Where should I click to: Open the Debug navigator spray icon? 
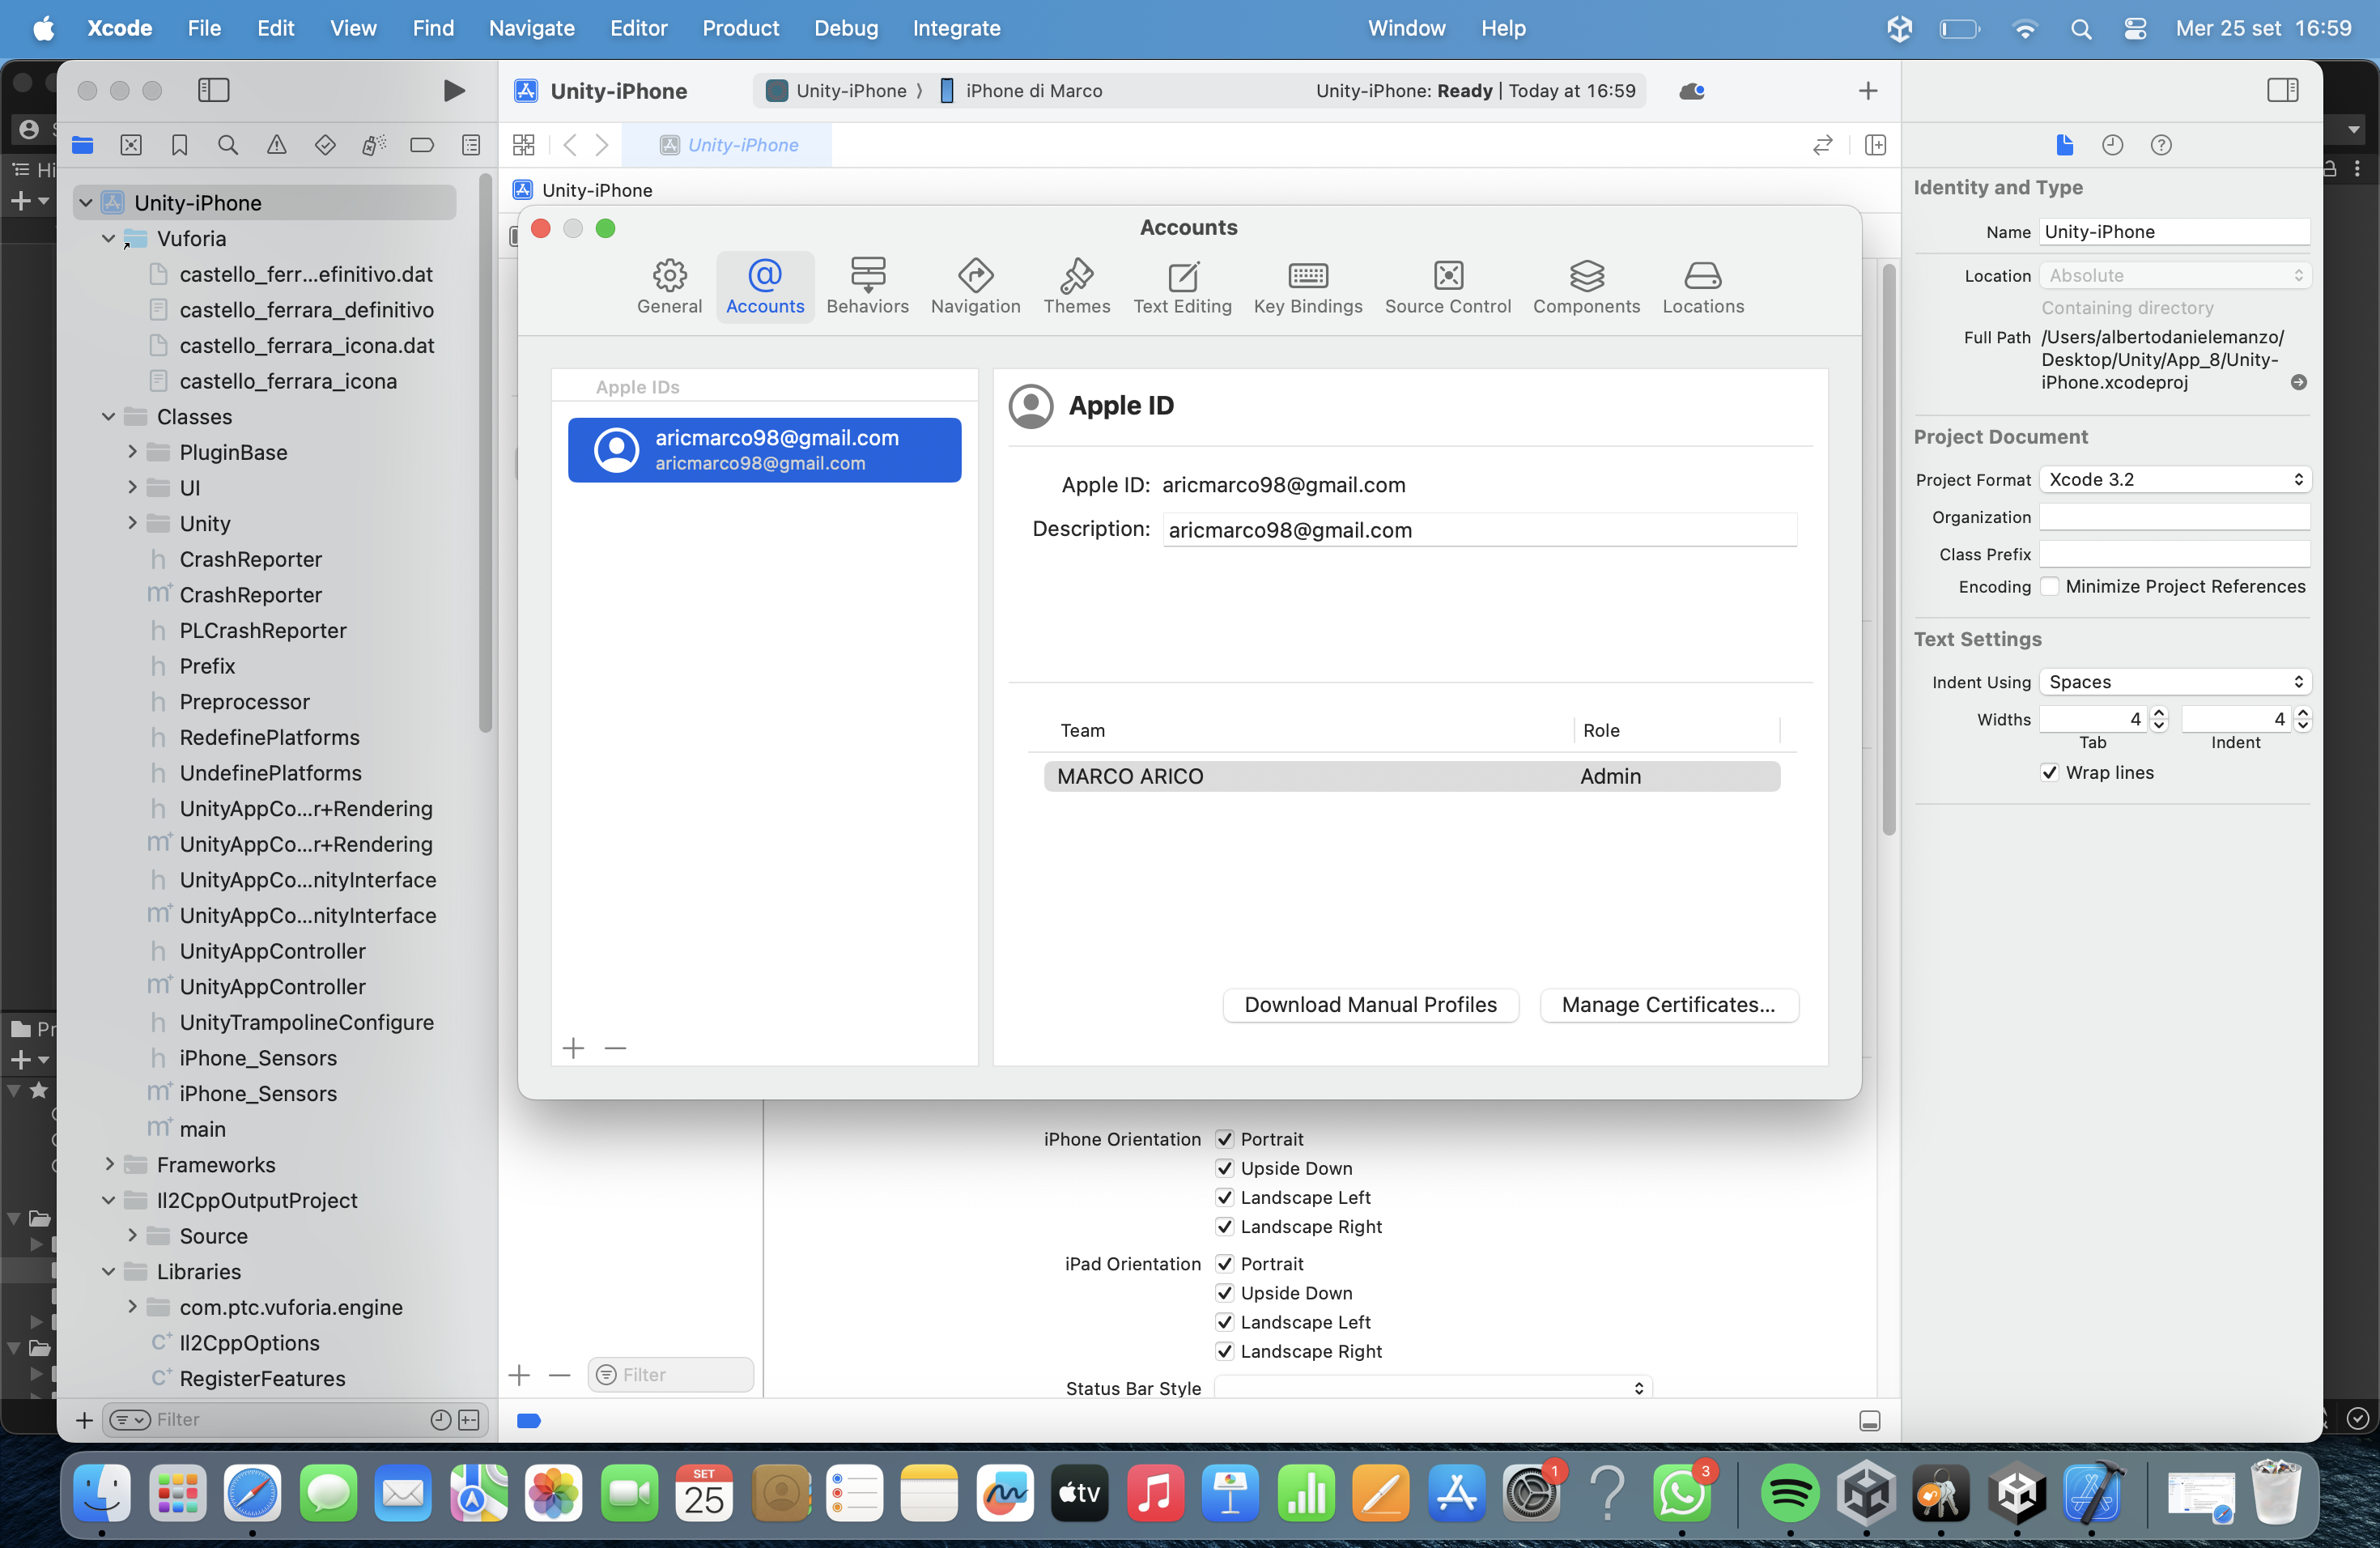point(374,145)
